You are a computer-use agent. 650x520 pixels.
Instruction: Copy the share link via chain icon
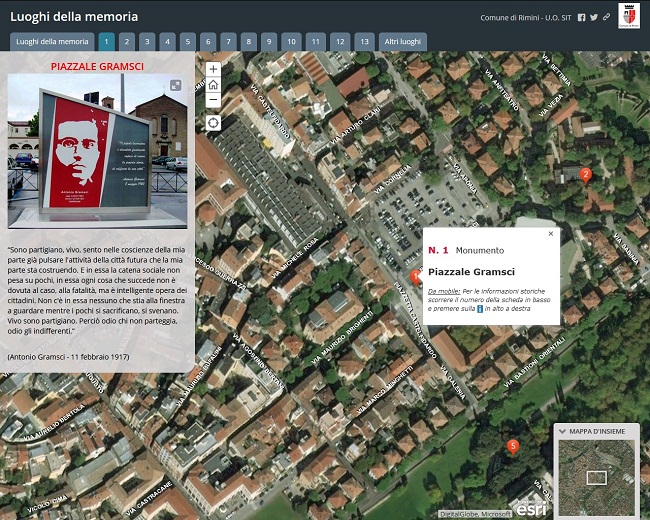606,17
